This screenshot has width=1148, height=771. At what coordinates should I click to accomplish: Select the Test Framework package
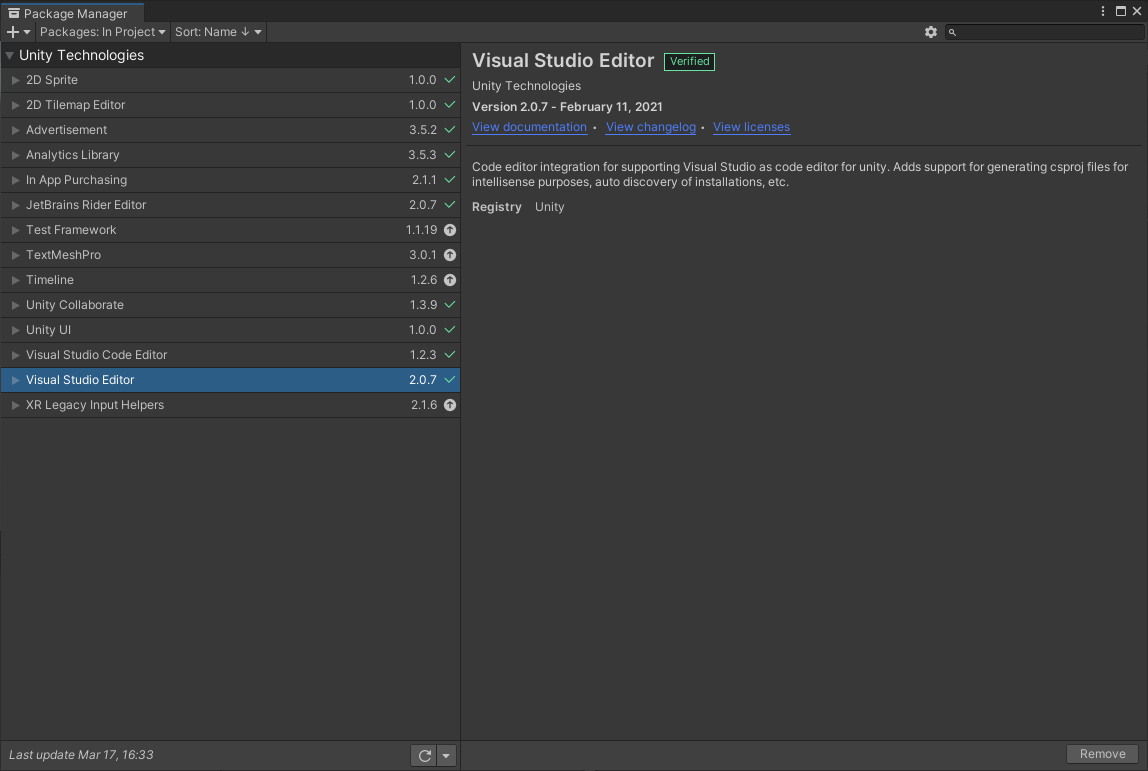(230, 230)
